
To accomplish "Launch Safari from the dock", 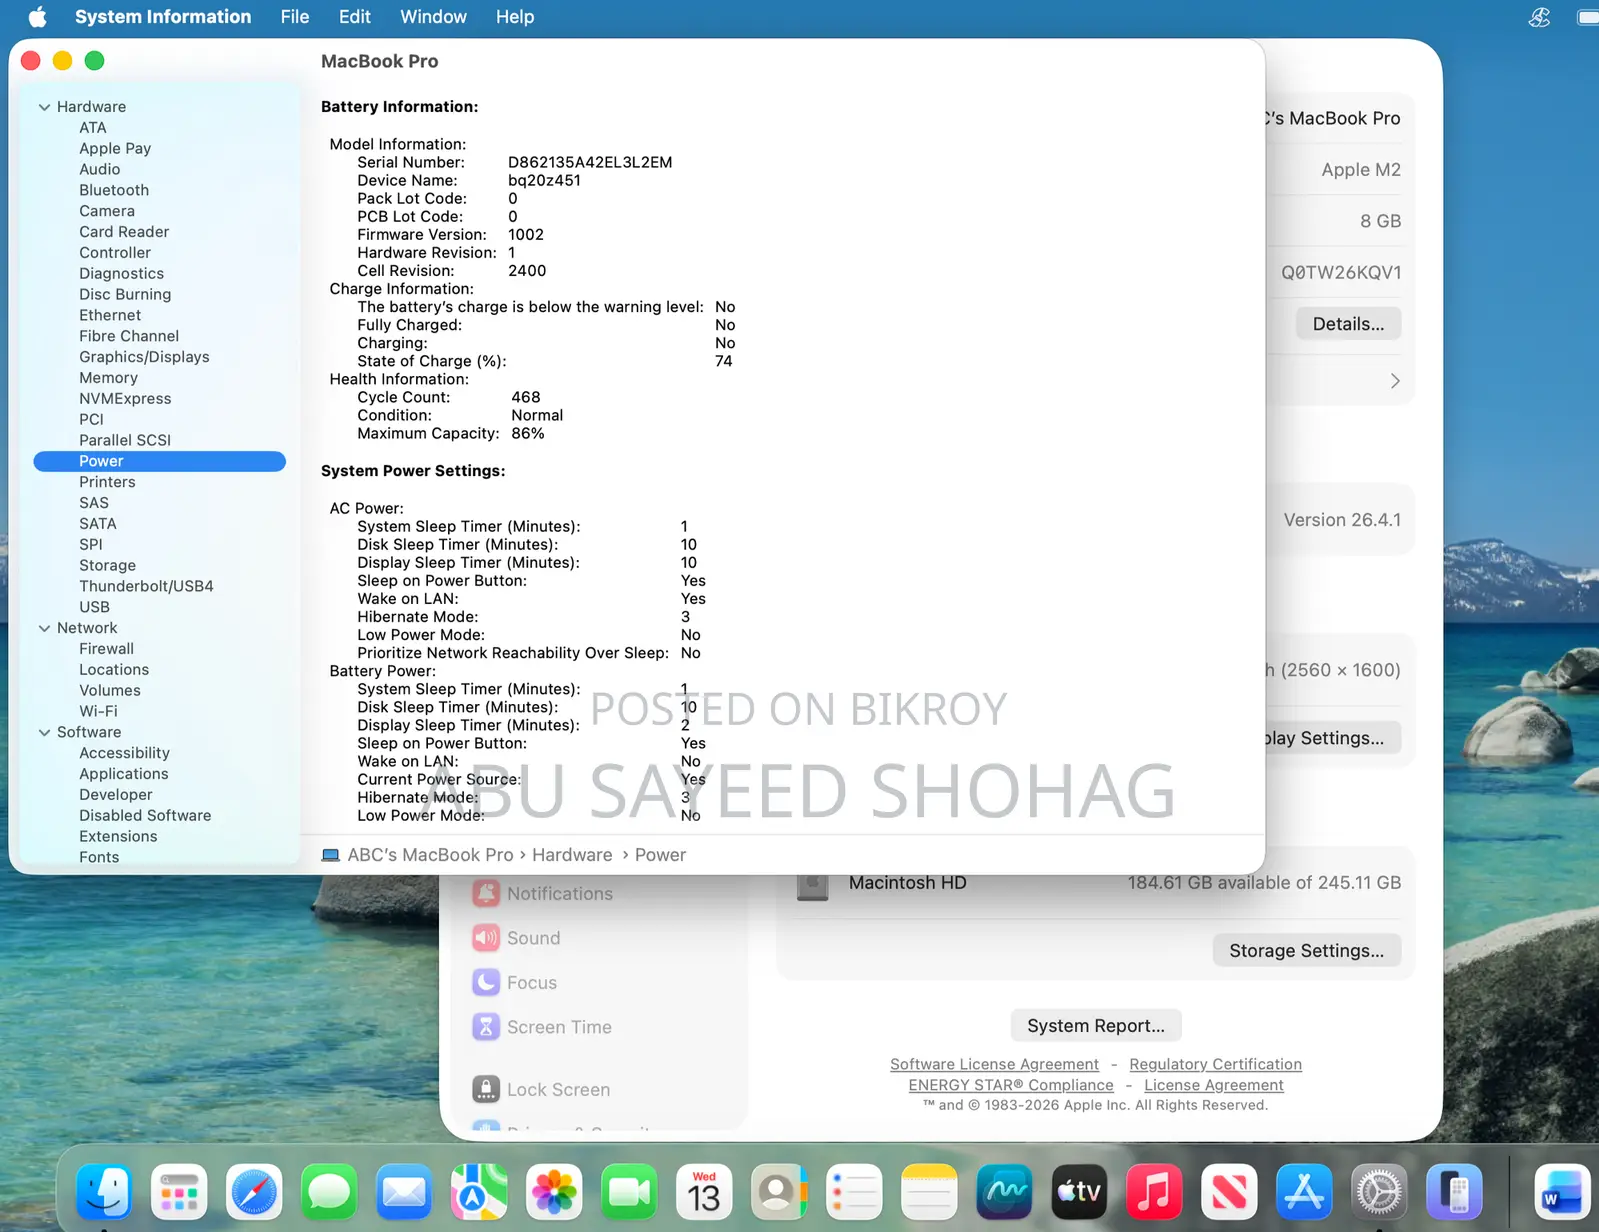I will point(254,1192).
